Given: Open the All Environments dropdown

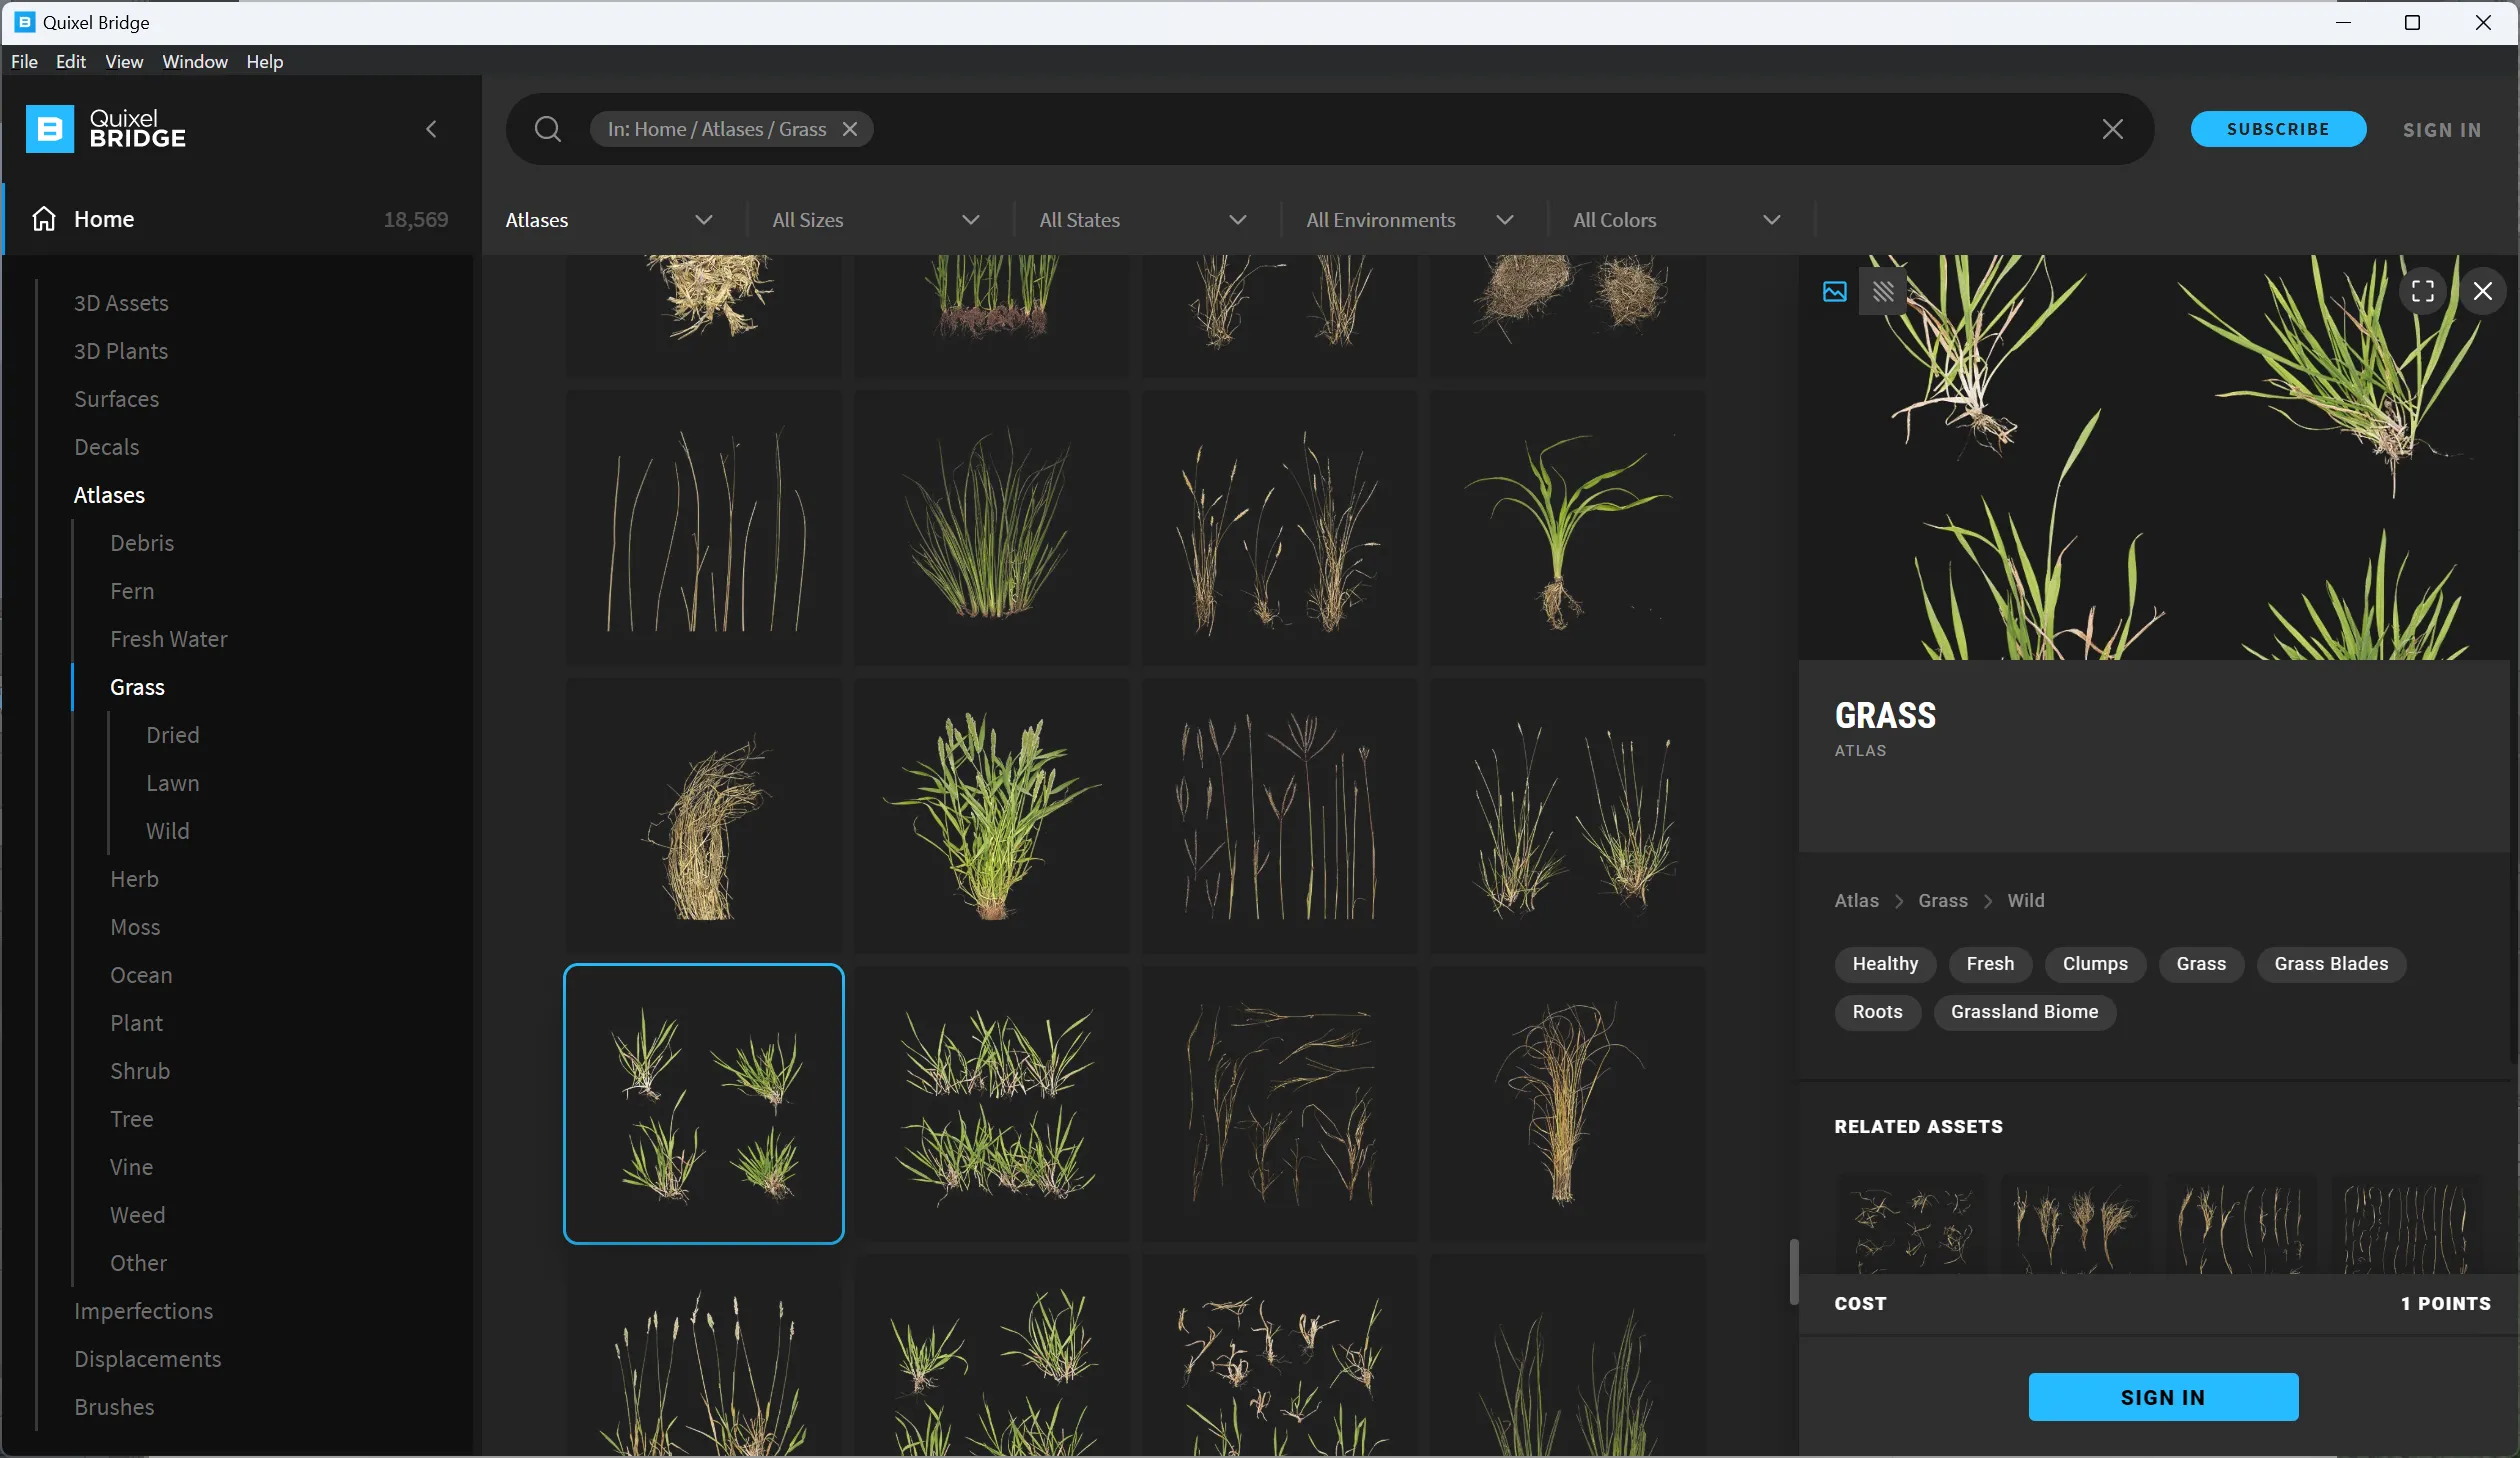Looking at the screenshot, I should point(1409,220).
